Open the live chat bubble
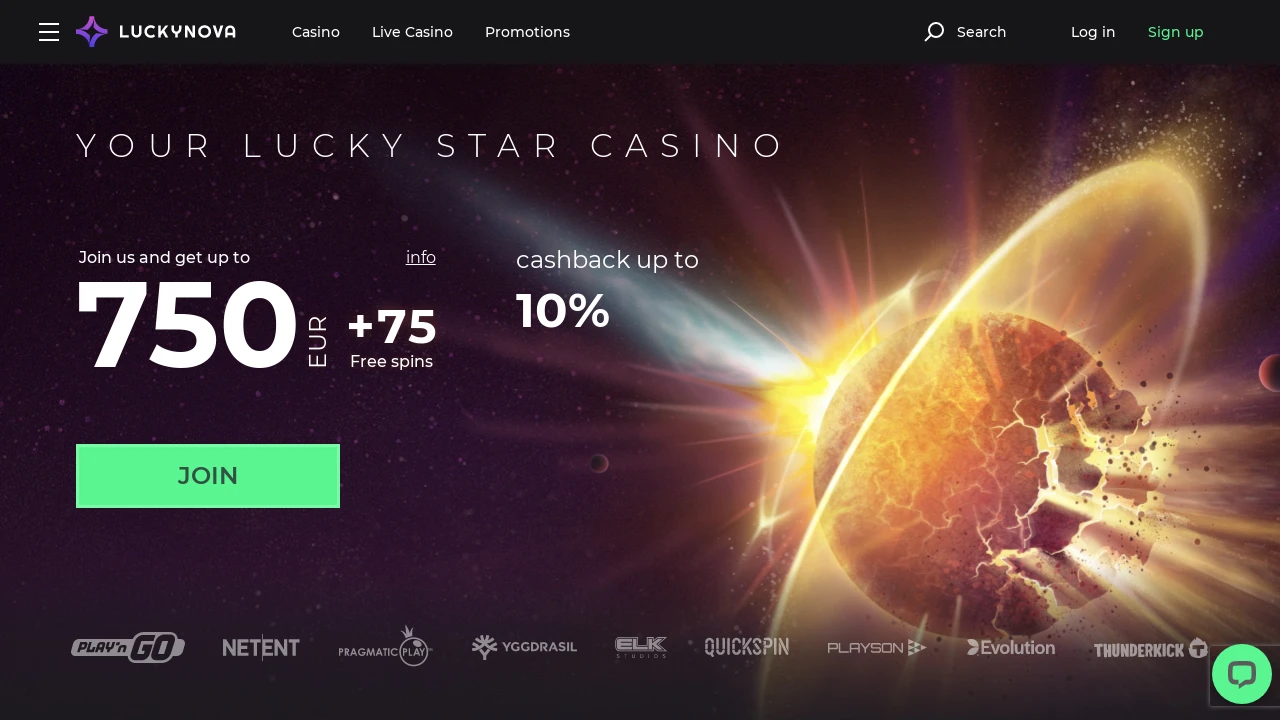1280x720 pixels. pyautogui.click(x=1242, y=674)
